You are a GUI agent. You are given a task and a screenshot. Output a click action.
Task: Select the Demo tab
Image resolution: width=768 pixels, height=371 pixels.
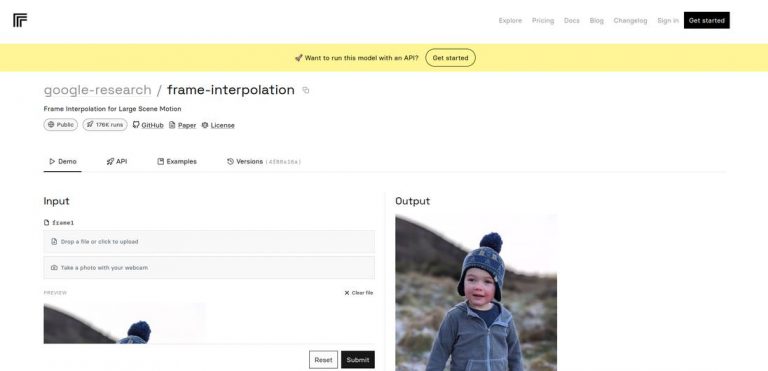point(63,162)
